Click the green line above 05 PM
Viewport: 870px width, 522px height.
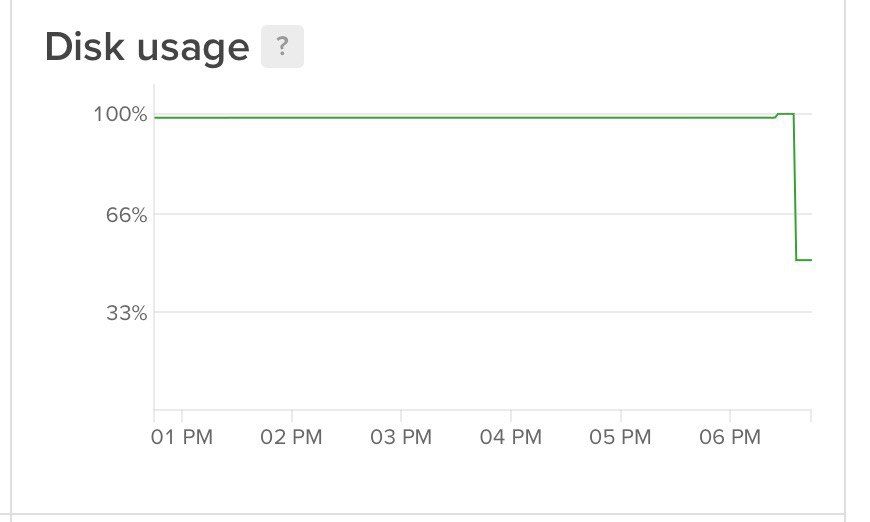click(620, 117)
